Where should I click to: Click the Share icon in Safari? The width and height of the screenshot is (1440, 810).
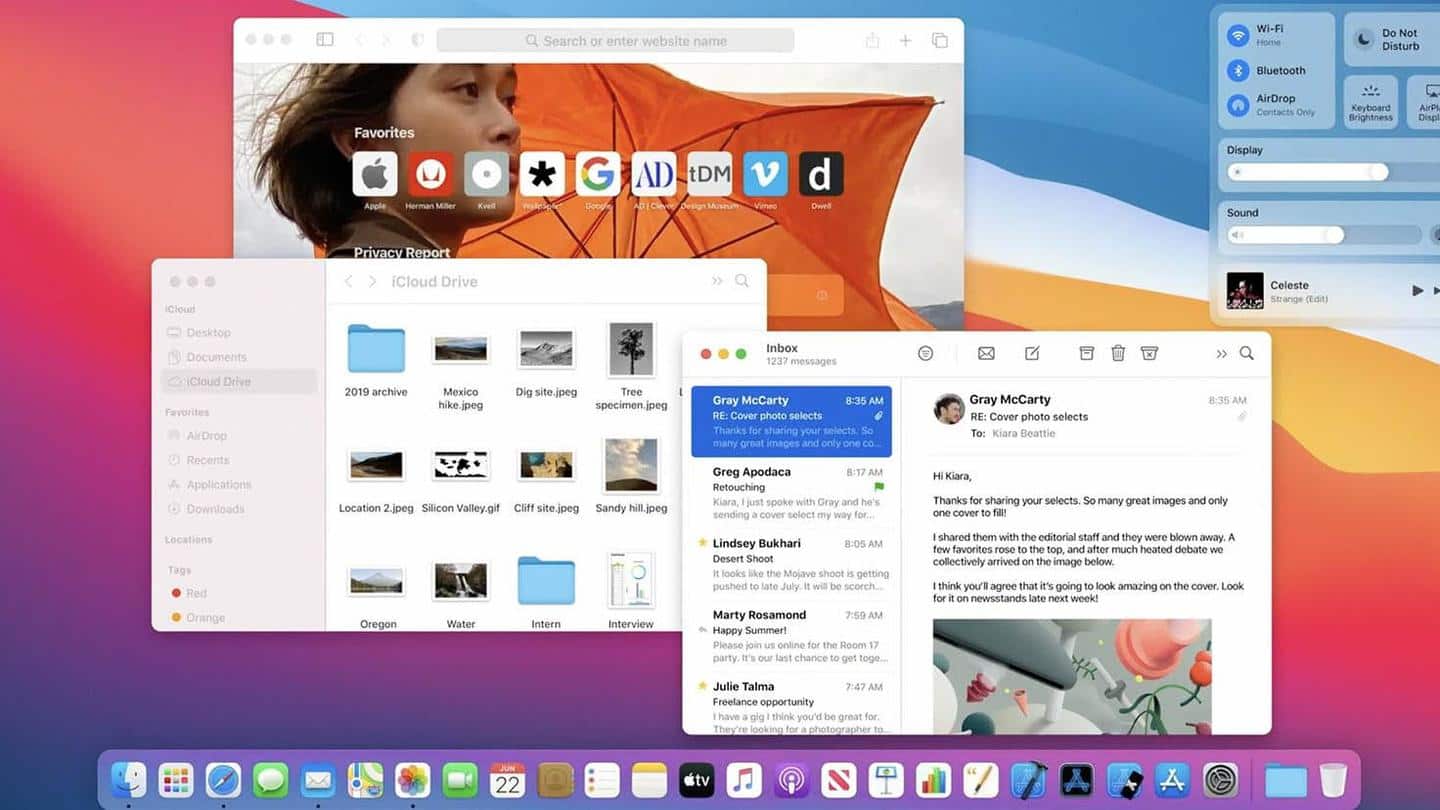point(872,40)
